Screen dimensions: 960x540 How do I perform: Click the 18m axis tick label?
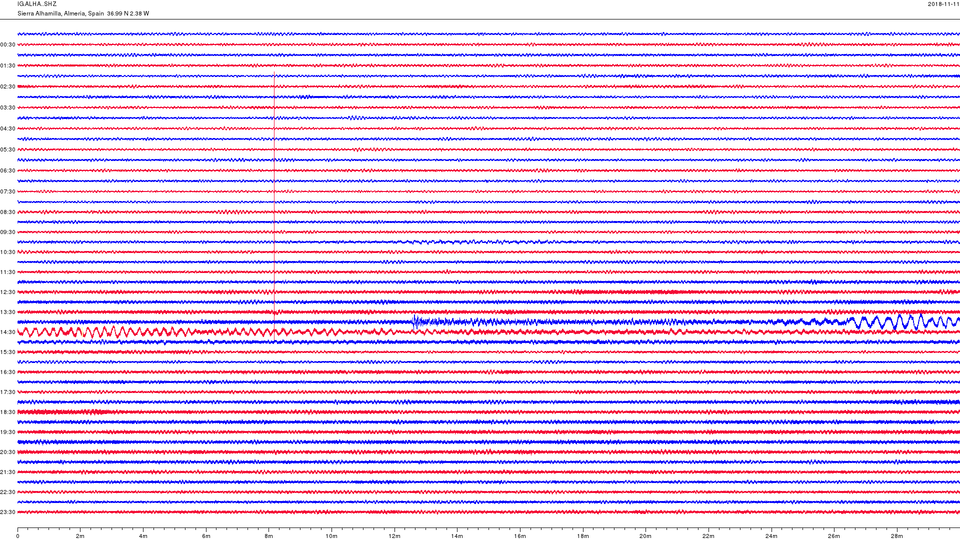pos(582,536)
